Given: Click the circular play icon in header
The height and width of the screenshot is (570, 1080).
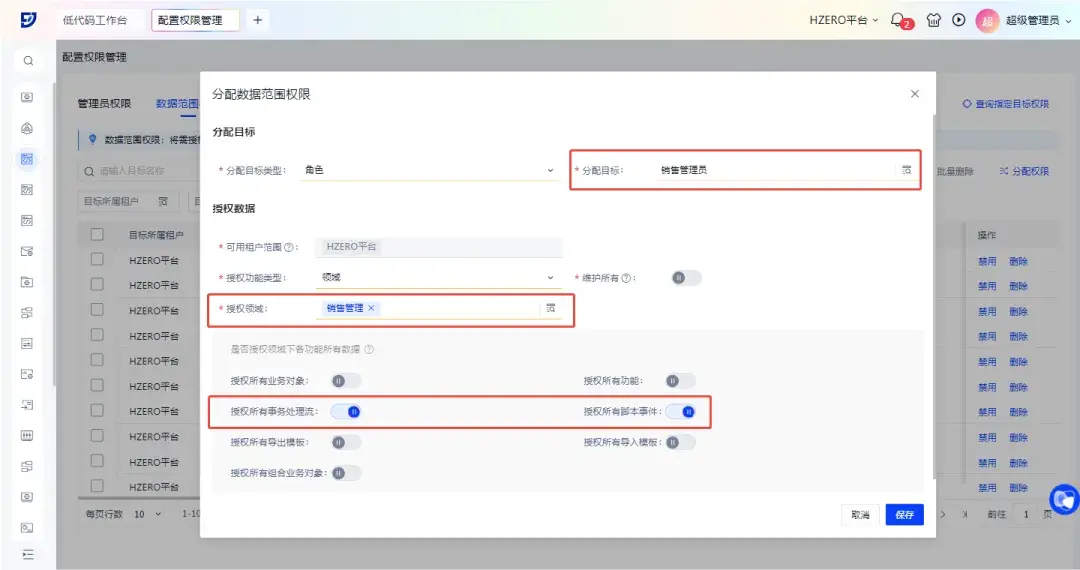Looking at the screenshot, I should 959,20.
